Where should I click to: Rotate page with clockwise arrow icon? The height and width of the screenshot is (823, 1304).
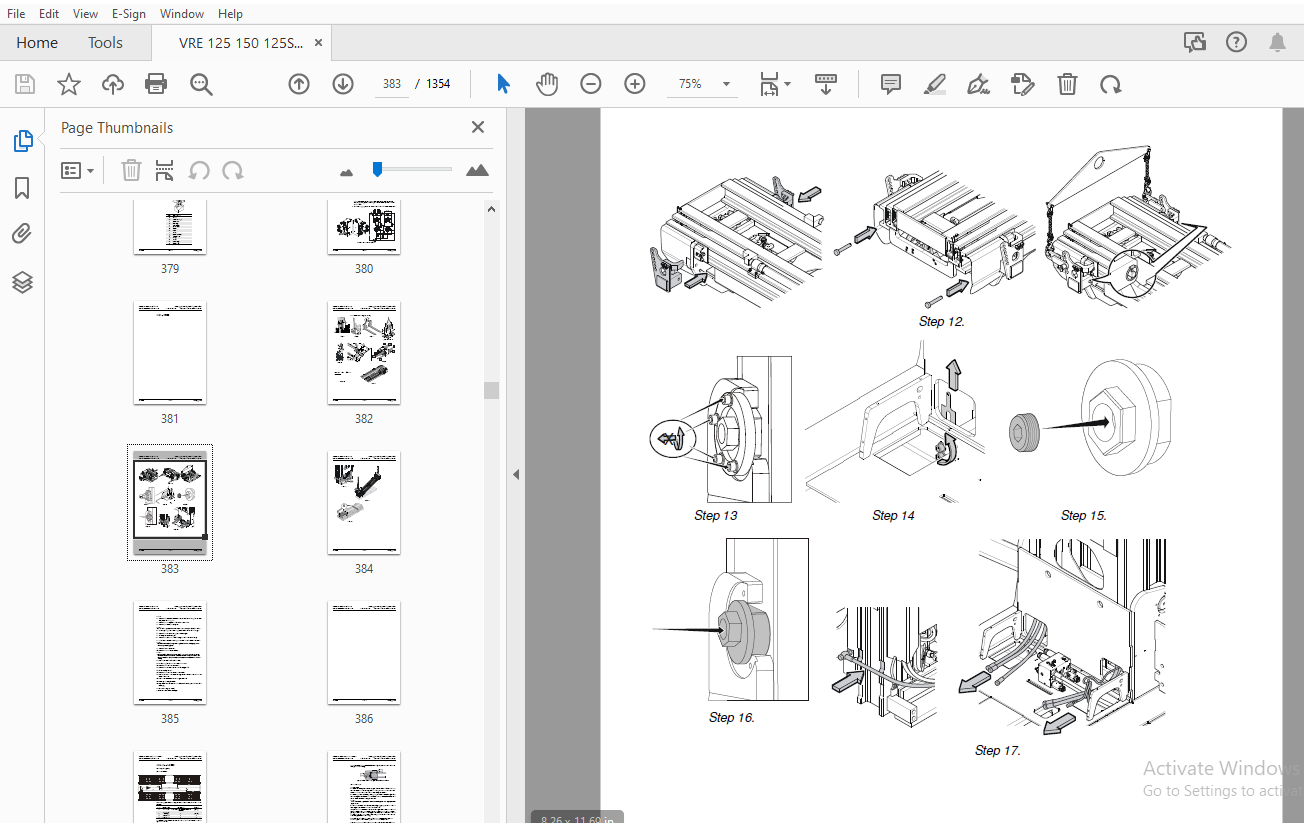[x=1110, y=84]
